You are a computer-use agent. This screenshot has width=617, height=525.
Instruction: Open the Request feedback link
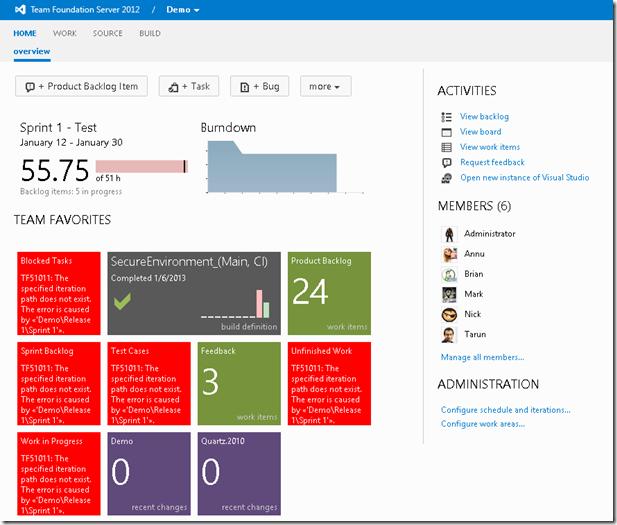pyautogui.click(x=492, y=163)
